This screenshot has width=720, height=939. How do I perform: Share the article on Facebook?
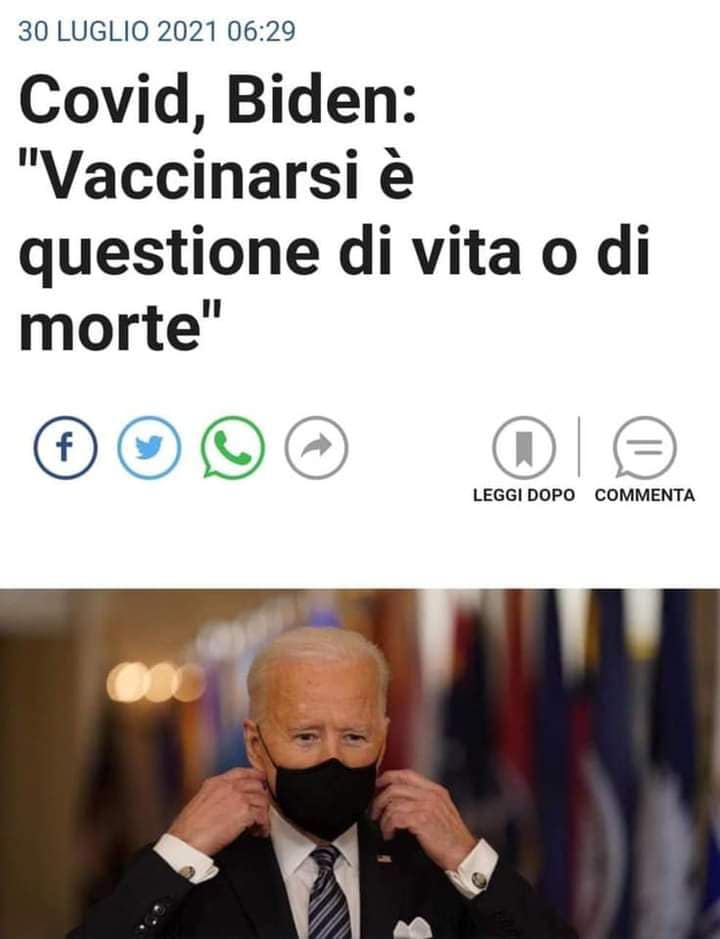pos(65,447)
